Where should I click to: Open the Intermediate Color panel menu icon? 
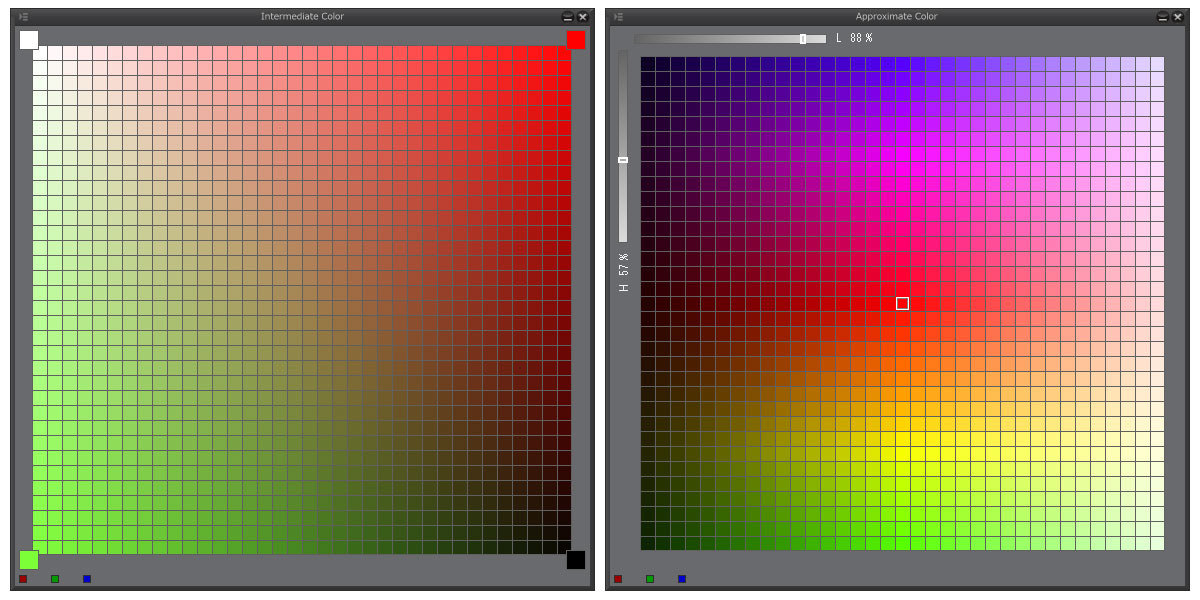click(23, 17)
